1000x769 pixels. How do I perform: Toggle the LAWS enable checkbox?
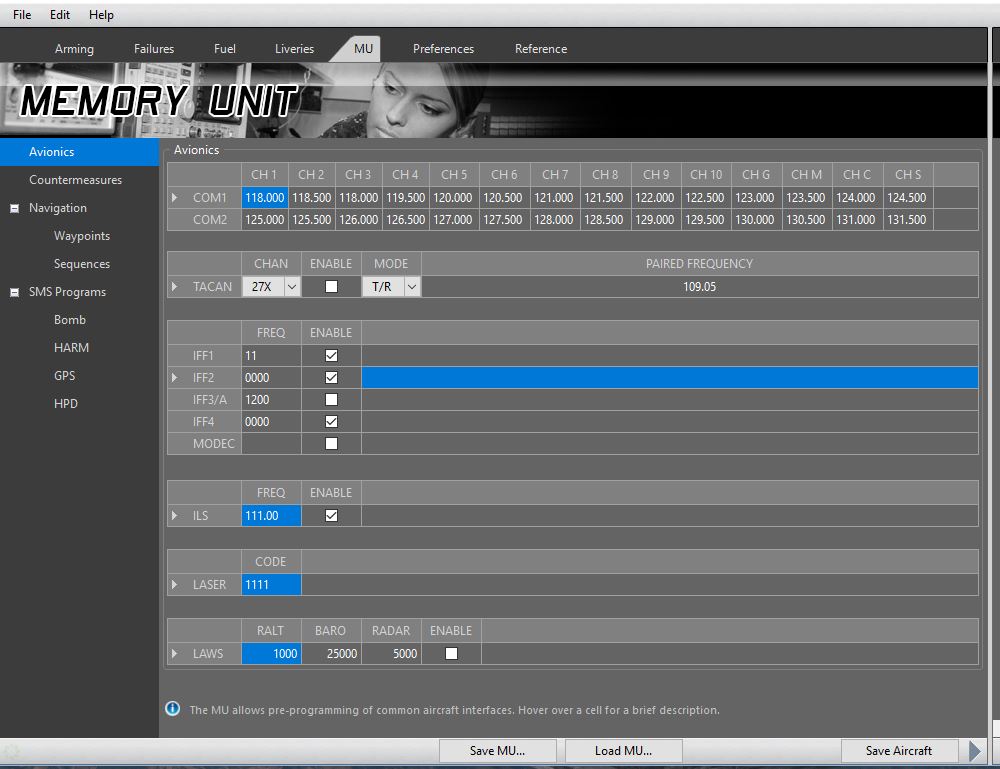pyautogui.click(x=451, y=654)
